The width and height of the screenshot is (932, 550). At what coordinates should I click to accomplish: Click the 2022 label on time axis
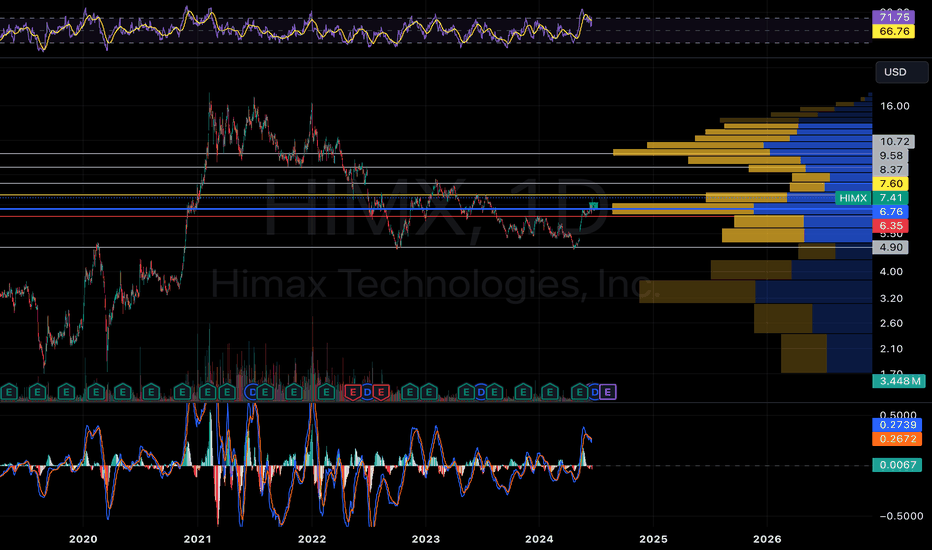(x=312, y=539)
